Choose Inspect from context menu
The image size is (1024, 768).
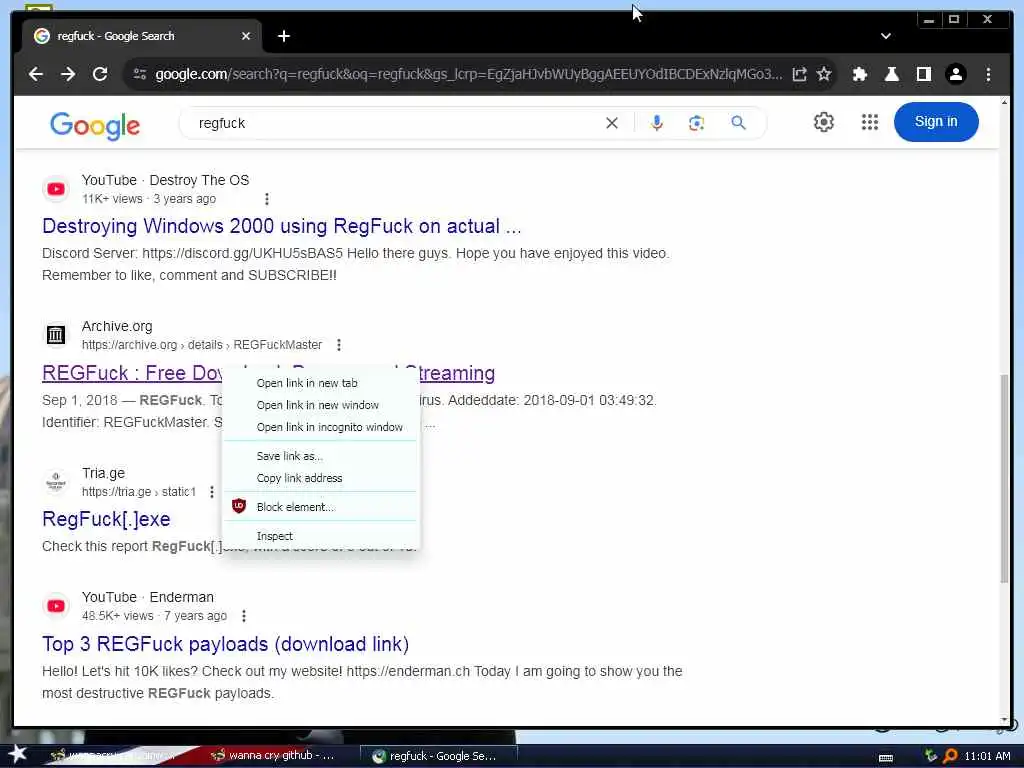321,536
